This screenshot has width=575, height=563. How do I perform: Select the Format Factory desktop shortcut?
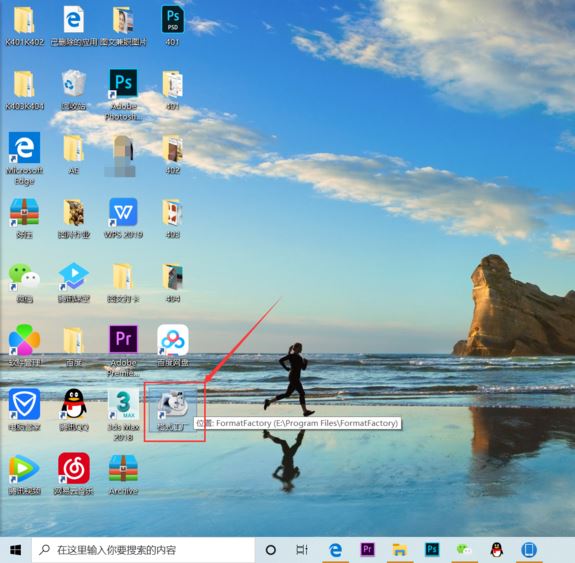173,410
